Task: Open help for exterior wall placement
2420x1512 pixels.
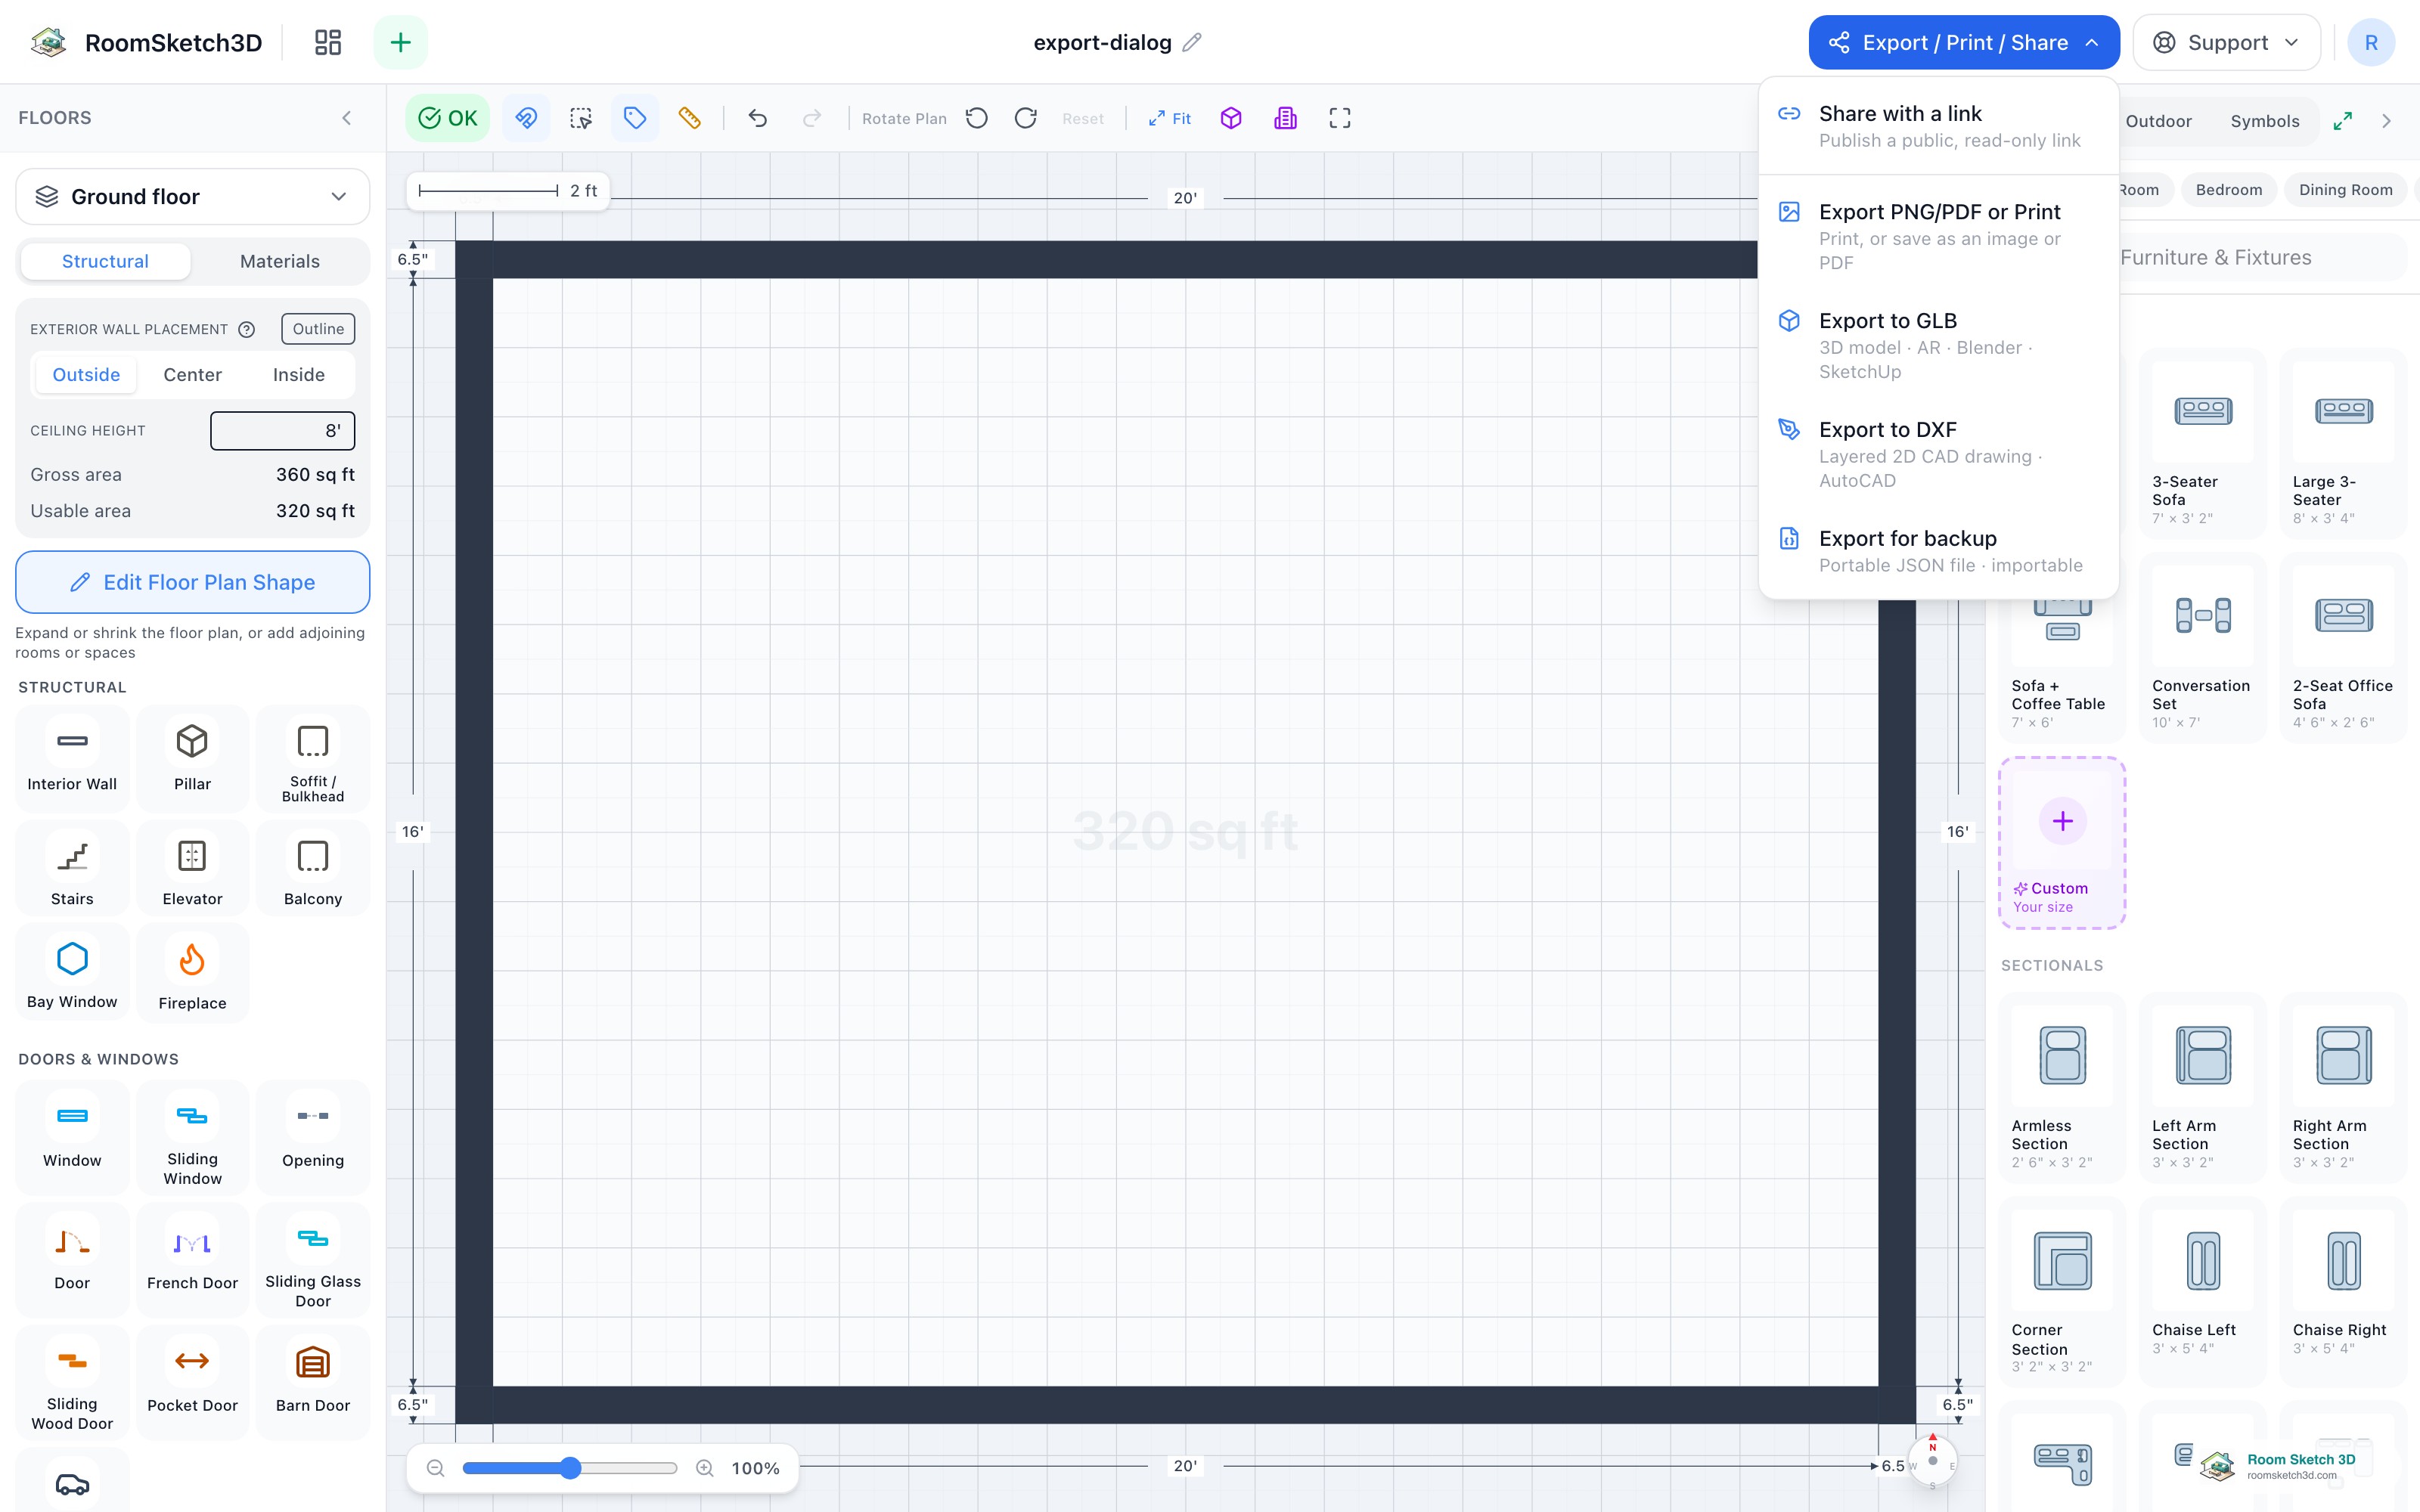Action: (247, 329)
